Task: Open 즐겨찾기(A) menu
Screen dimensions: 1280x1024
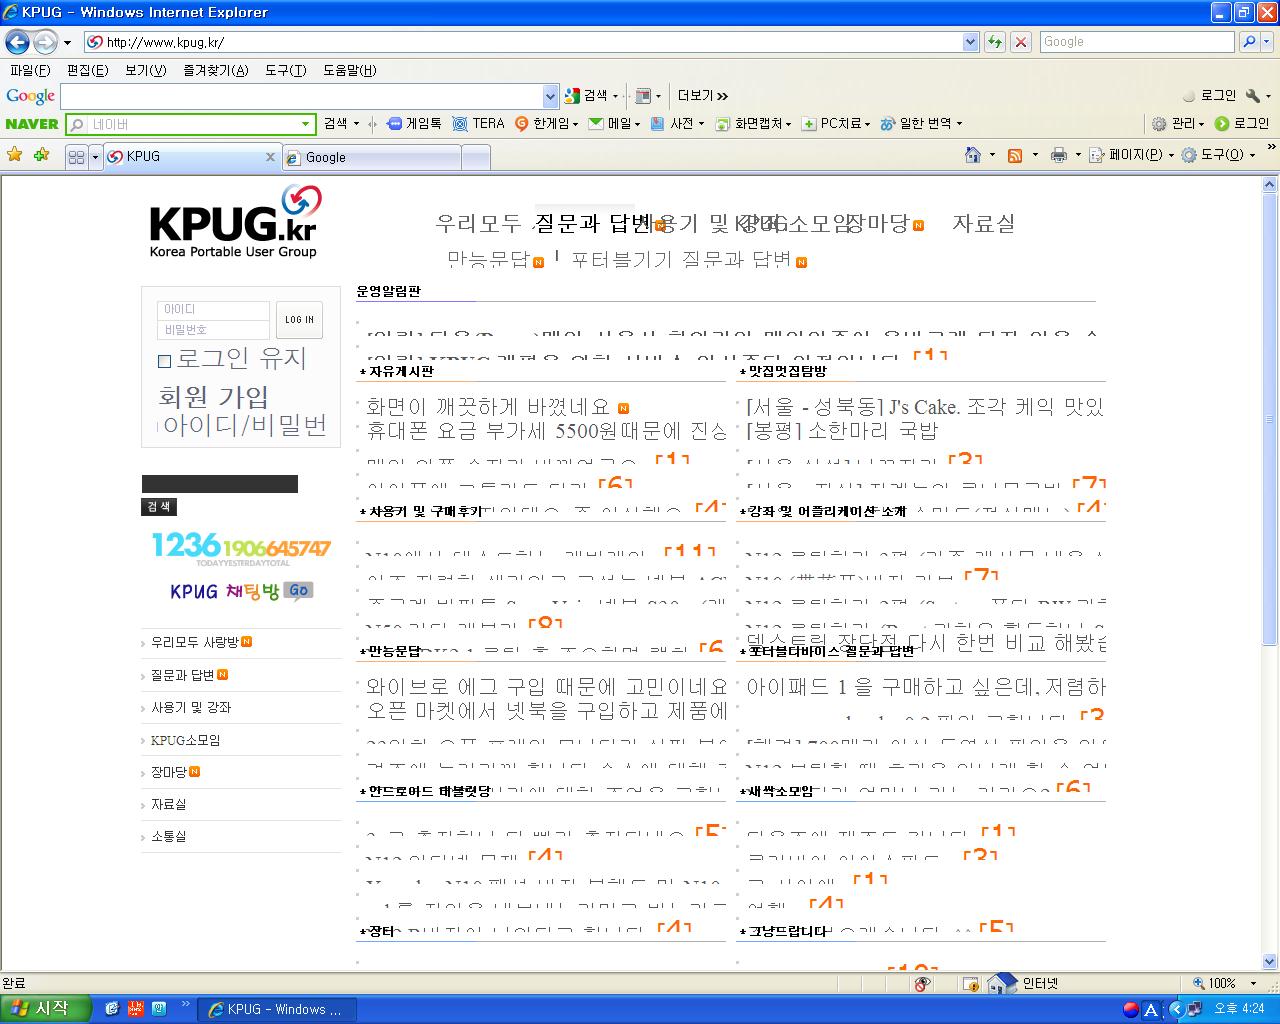Action: click(215, 70)
